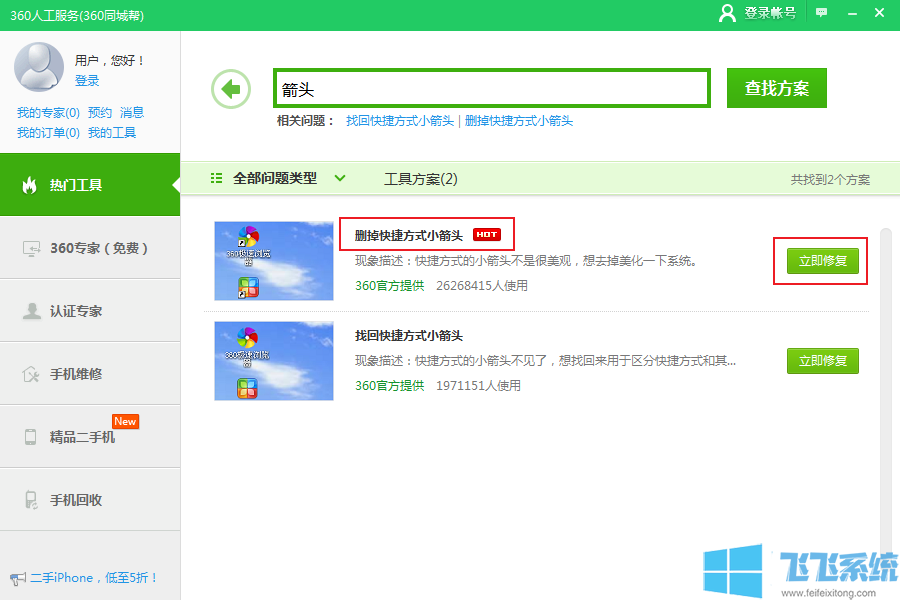Click 立即修复 for 删掉快捷方式小箭头

[x=820, y=260]
